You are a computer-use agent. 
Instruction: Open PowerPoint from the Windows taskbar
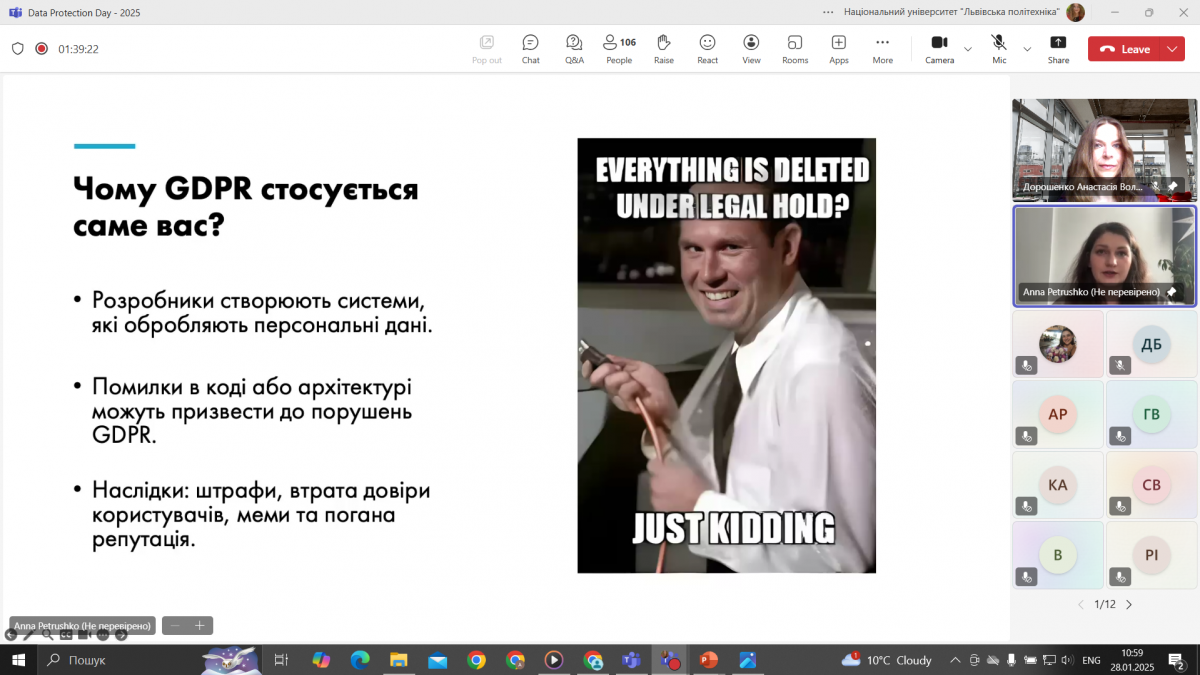[x=708, y=660]
